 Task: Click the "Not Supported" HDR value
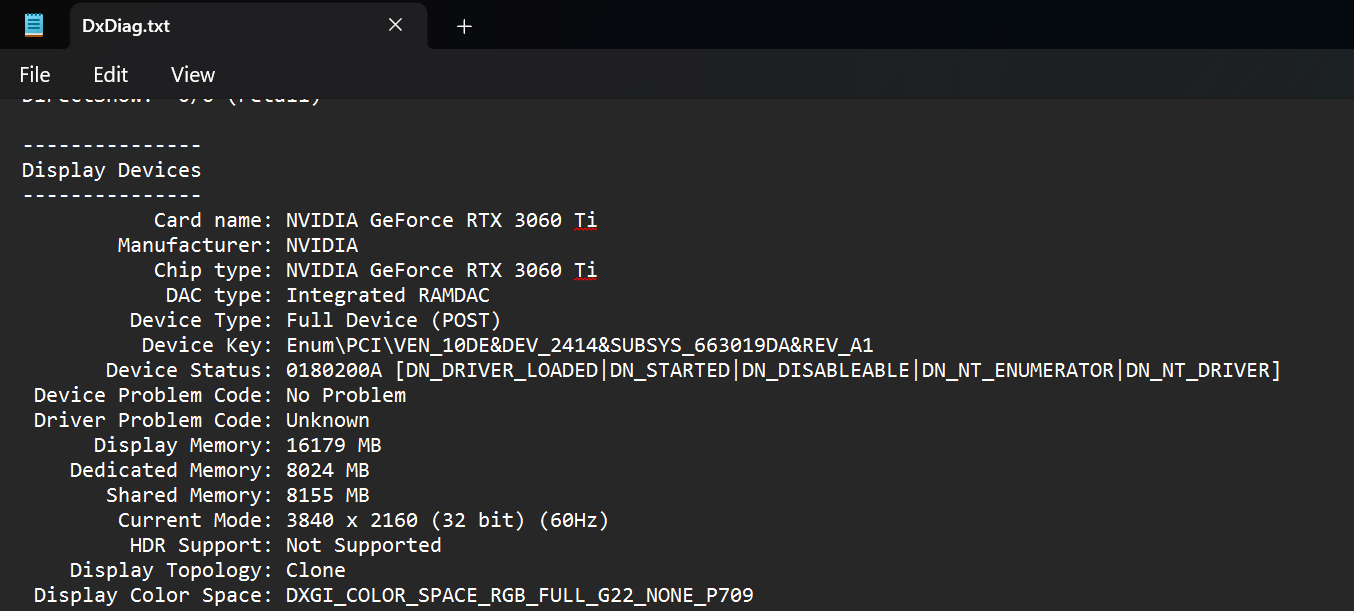364,545
